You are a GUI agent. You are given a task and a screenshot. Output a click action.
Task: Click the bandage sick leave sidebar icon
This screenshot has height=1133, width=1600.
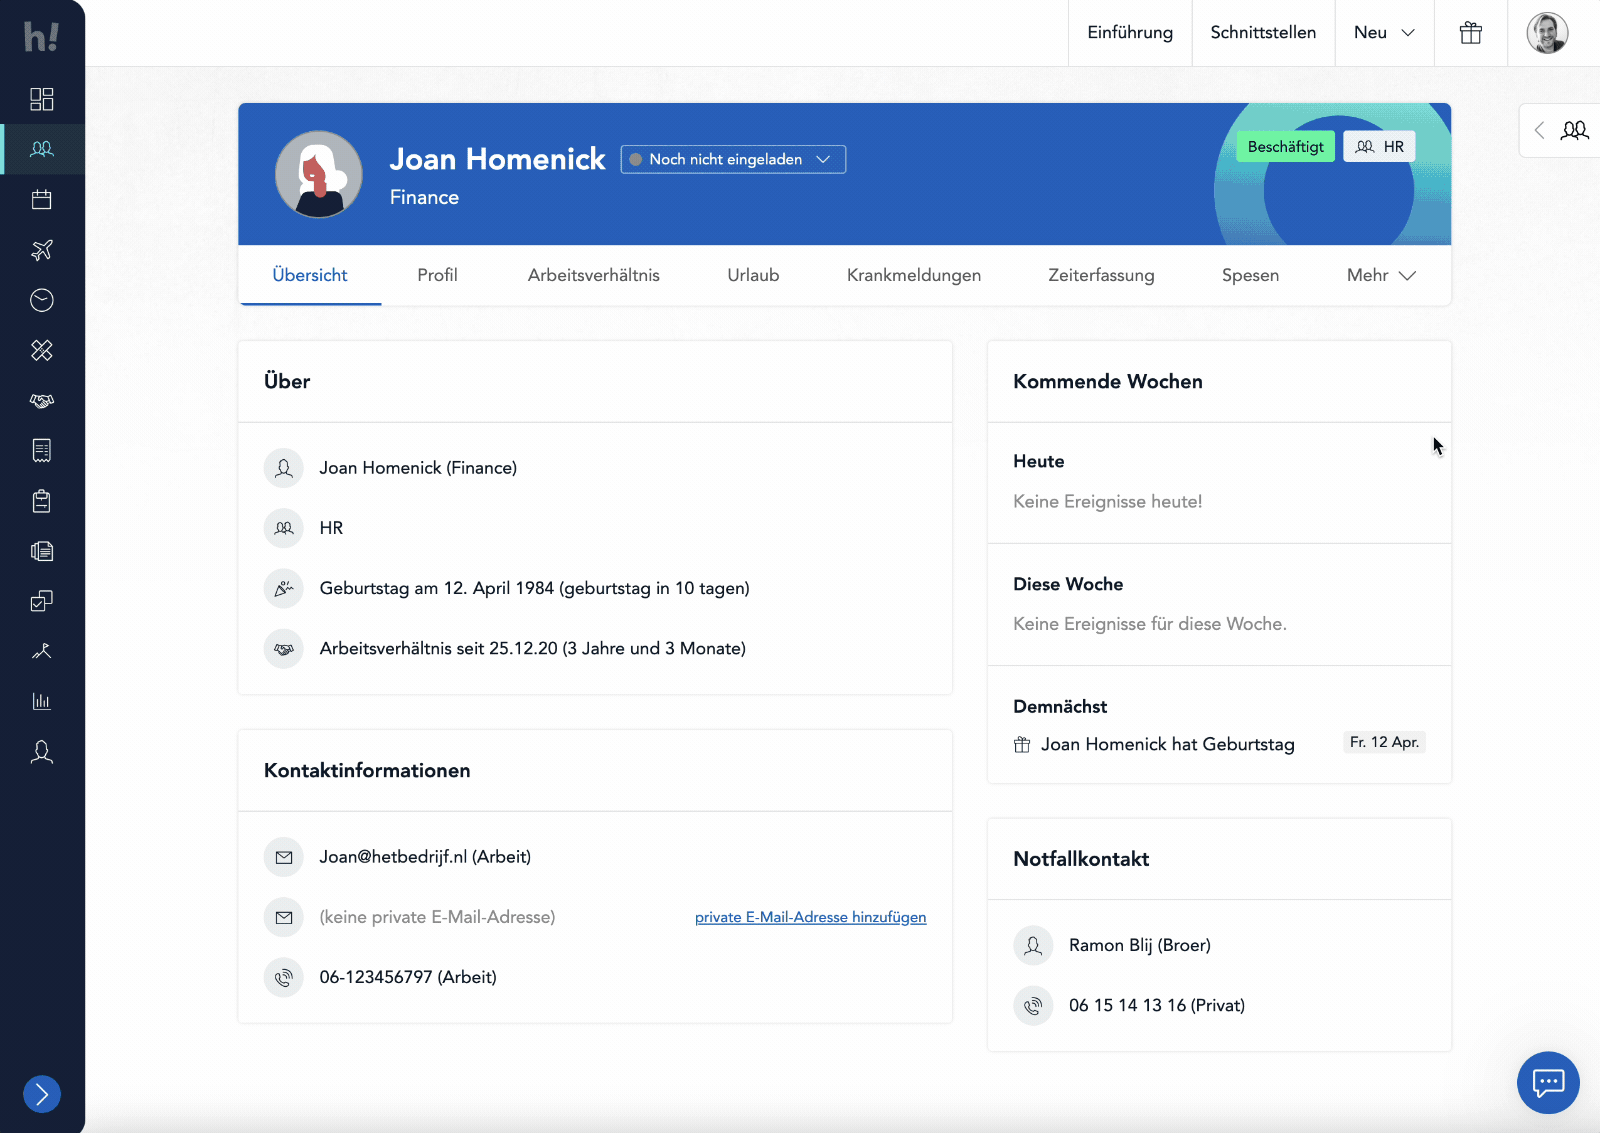point(42,350)
